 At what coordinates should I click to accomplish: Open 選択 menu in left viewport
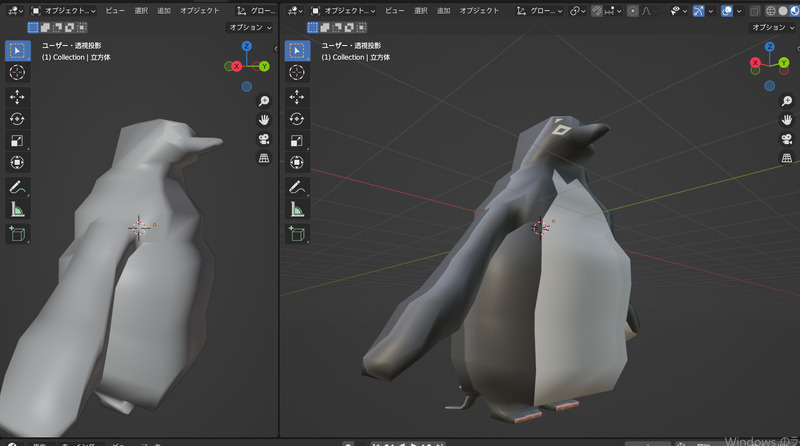coord(141,11)
